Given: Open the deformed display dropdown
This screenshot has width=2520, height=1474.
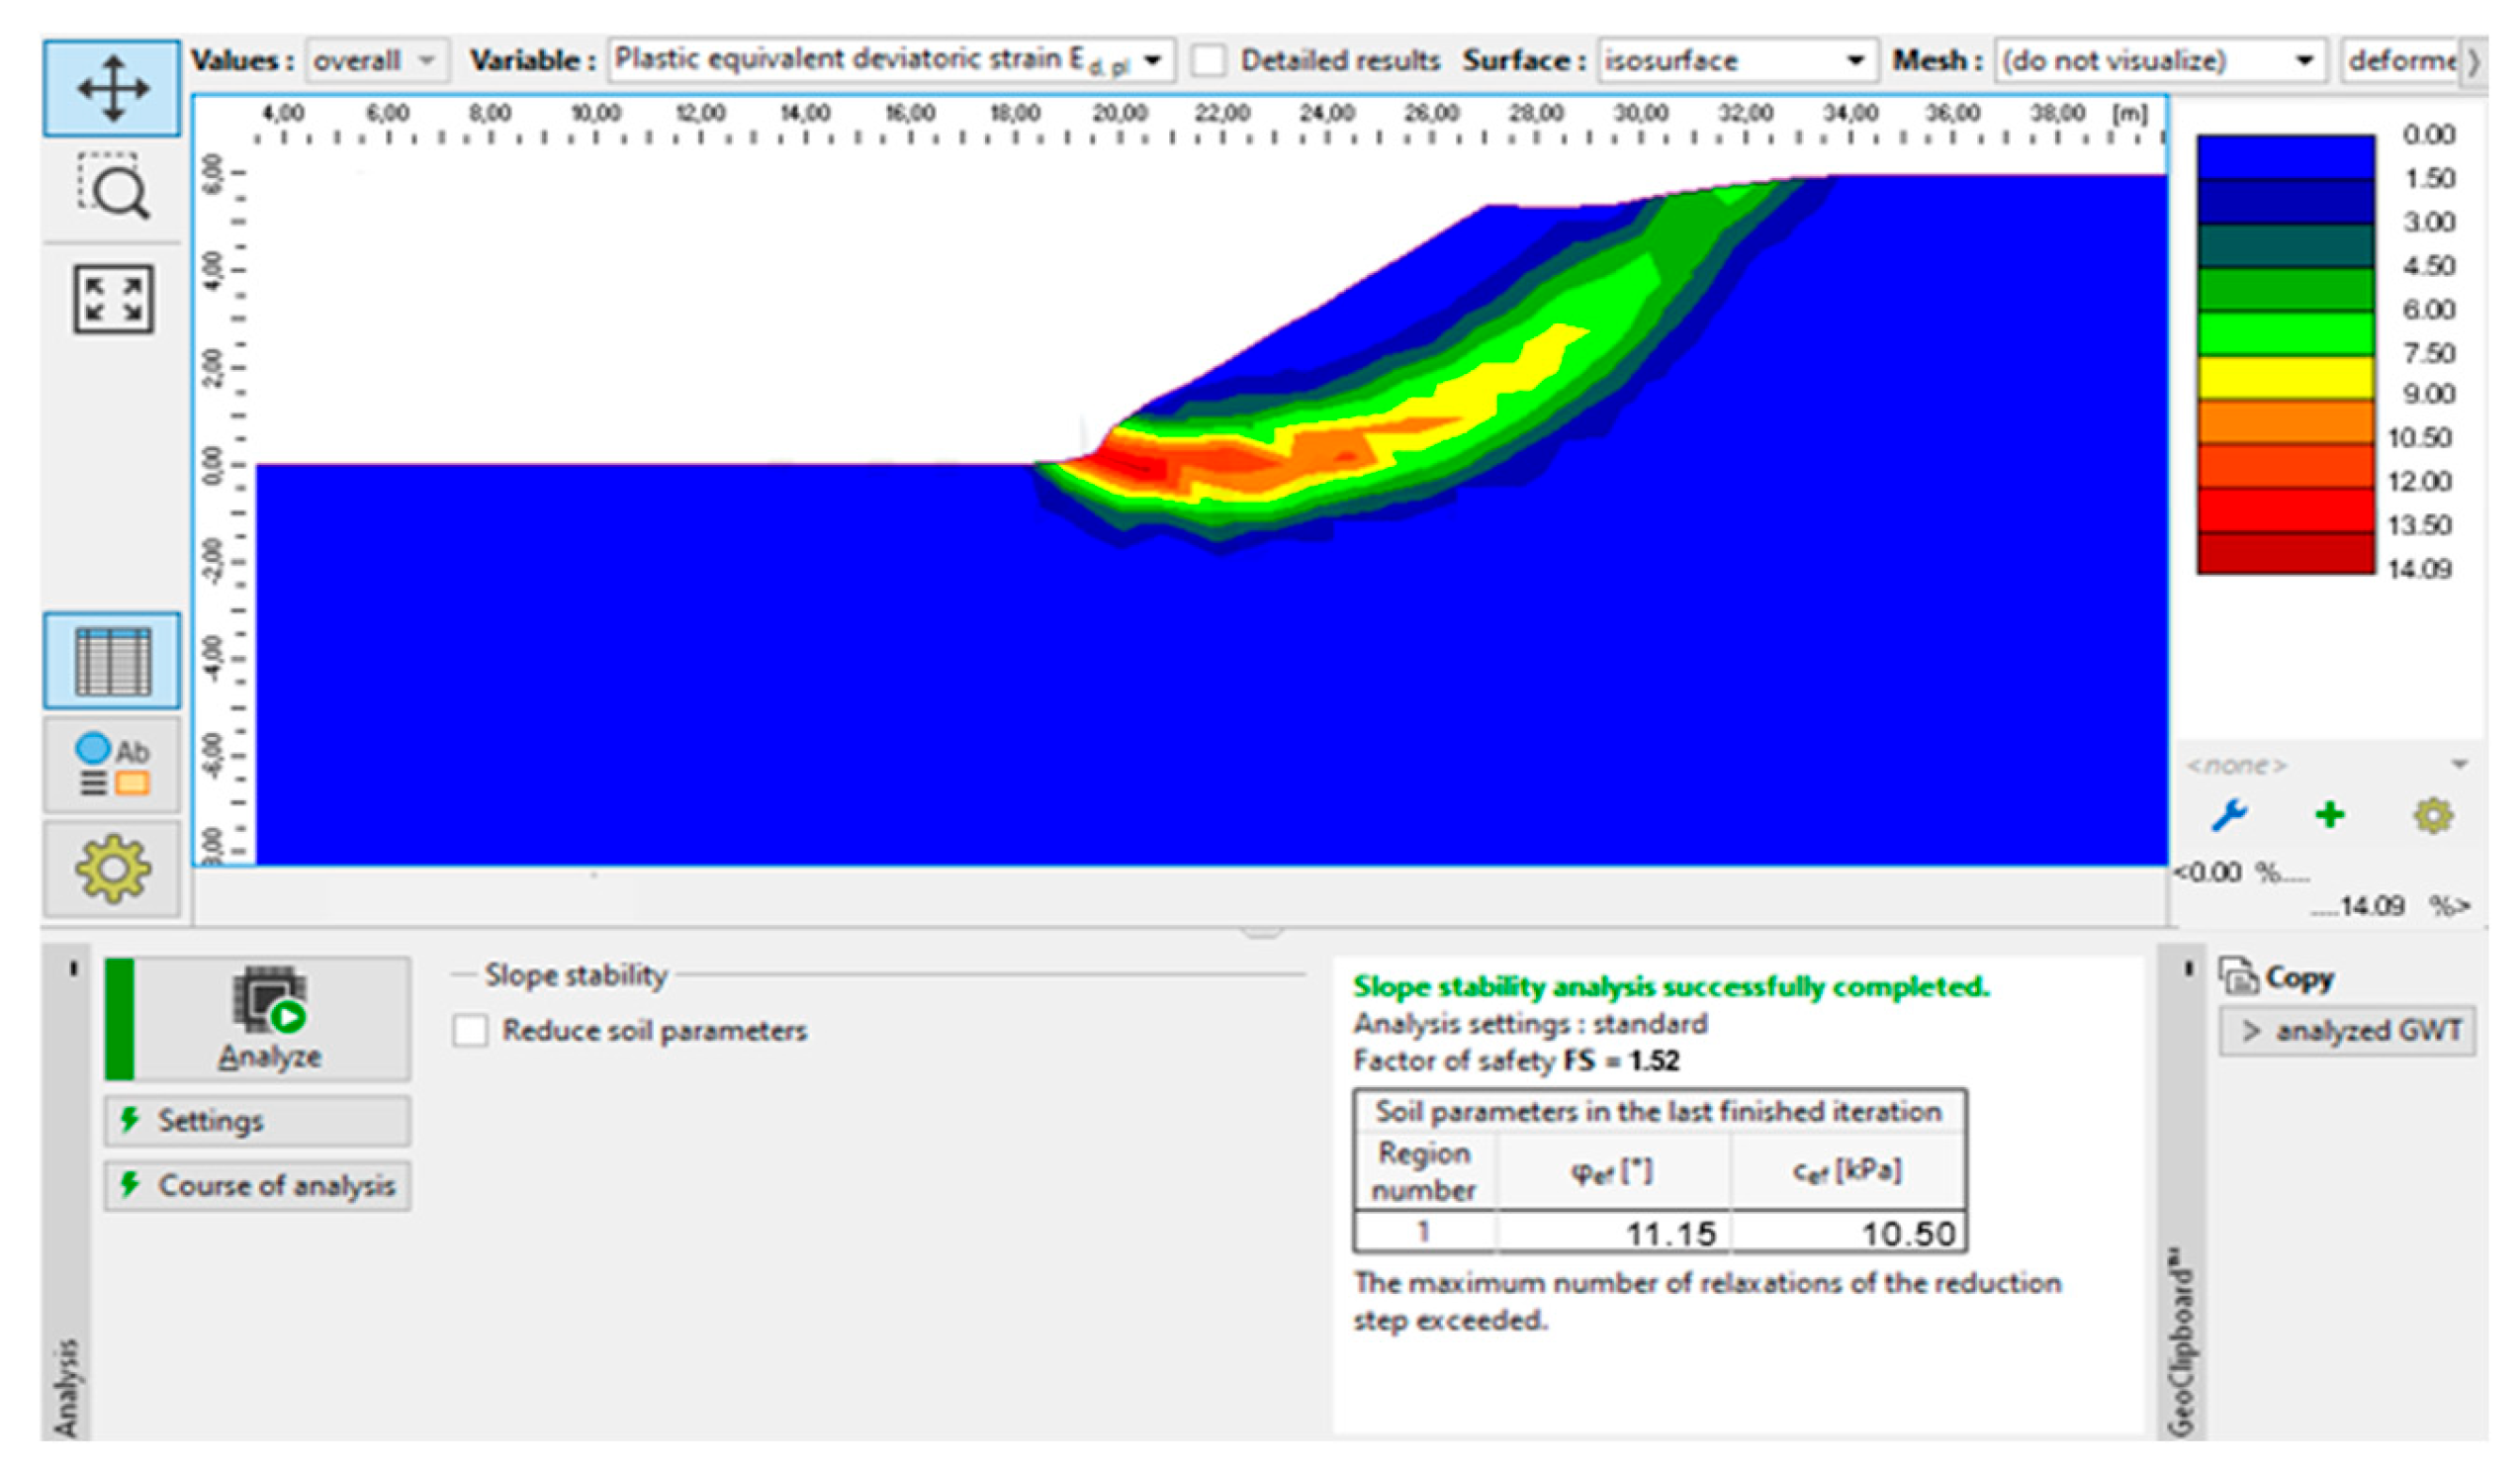Looking at the screenshot, I should point(2400,60).
